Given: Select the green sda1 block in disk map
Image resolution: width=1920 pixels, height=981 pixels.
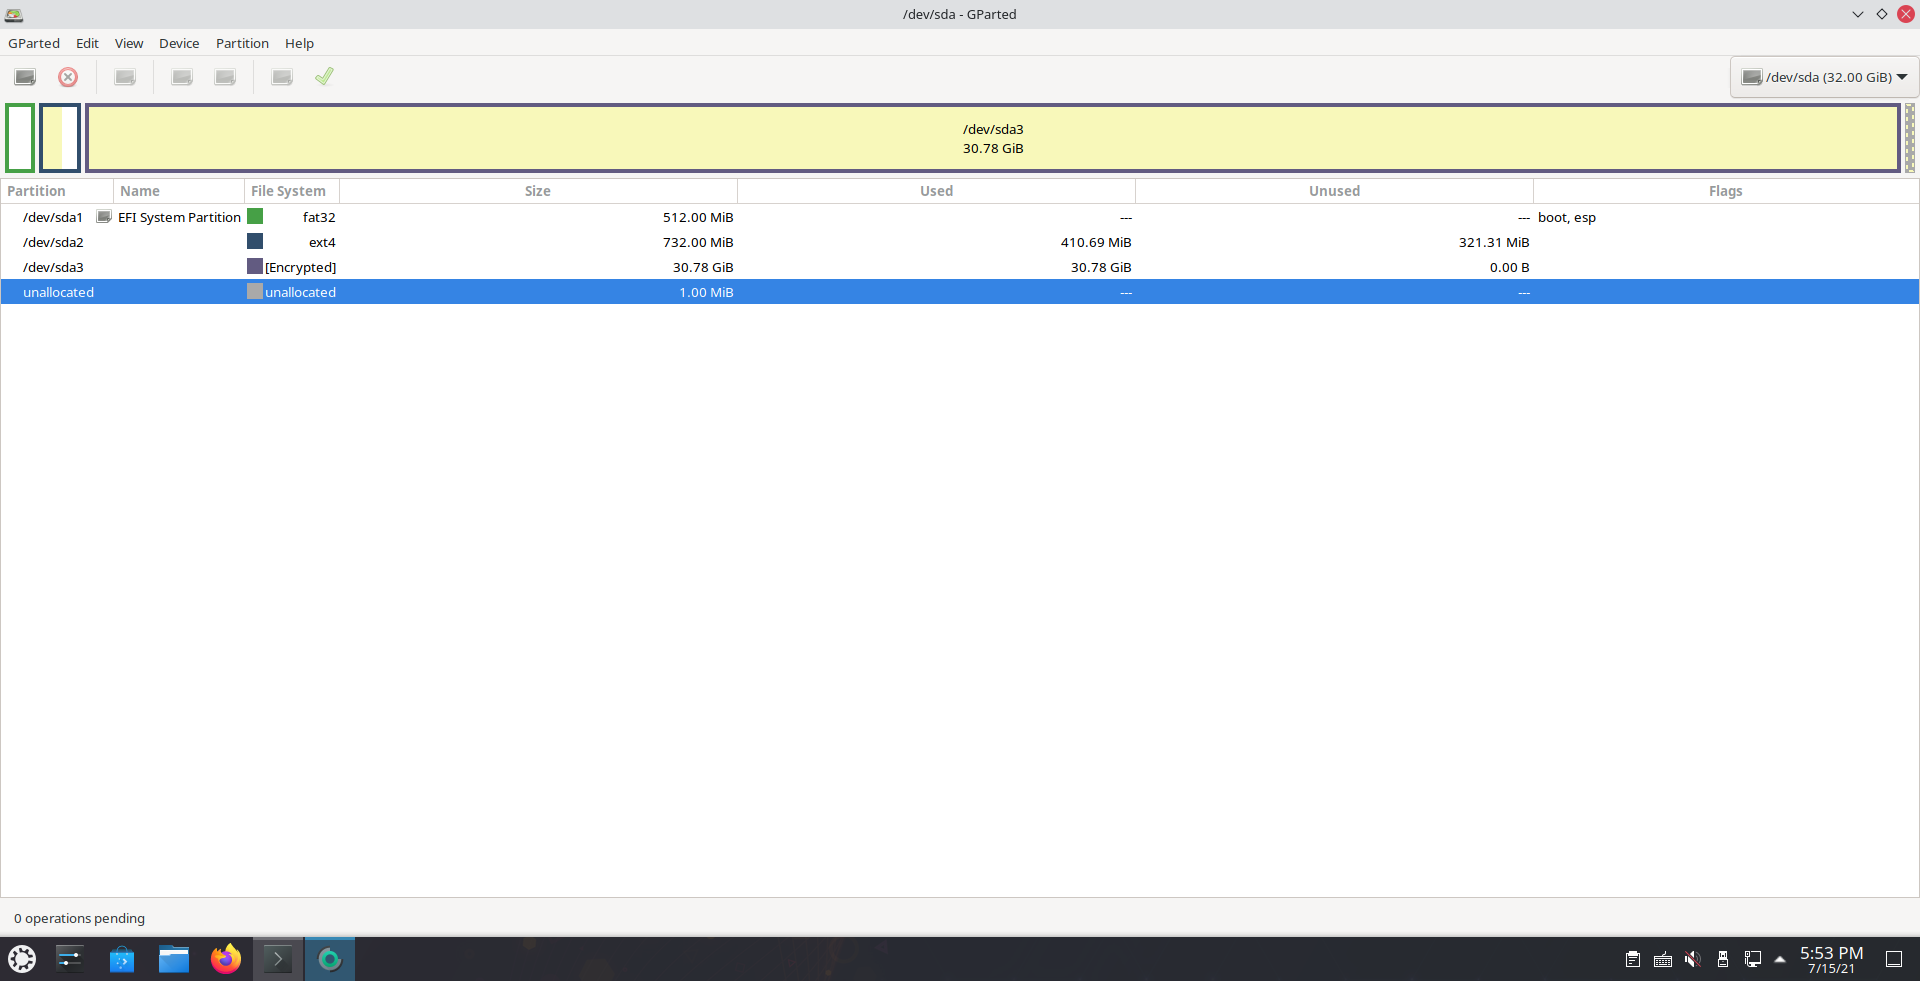Looking at the screenshot, I should tap(20, 138).
